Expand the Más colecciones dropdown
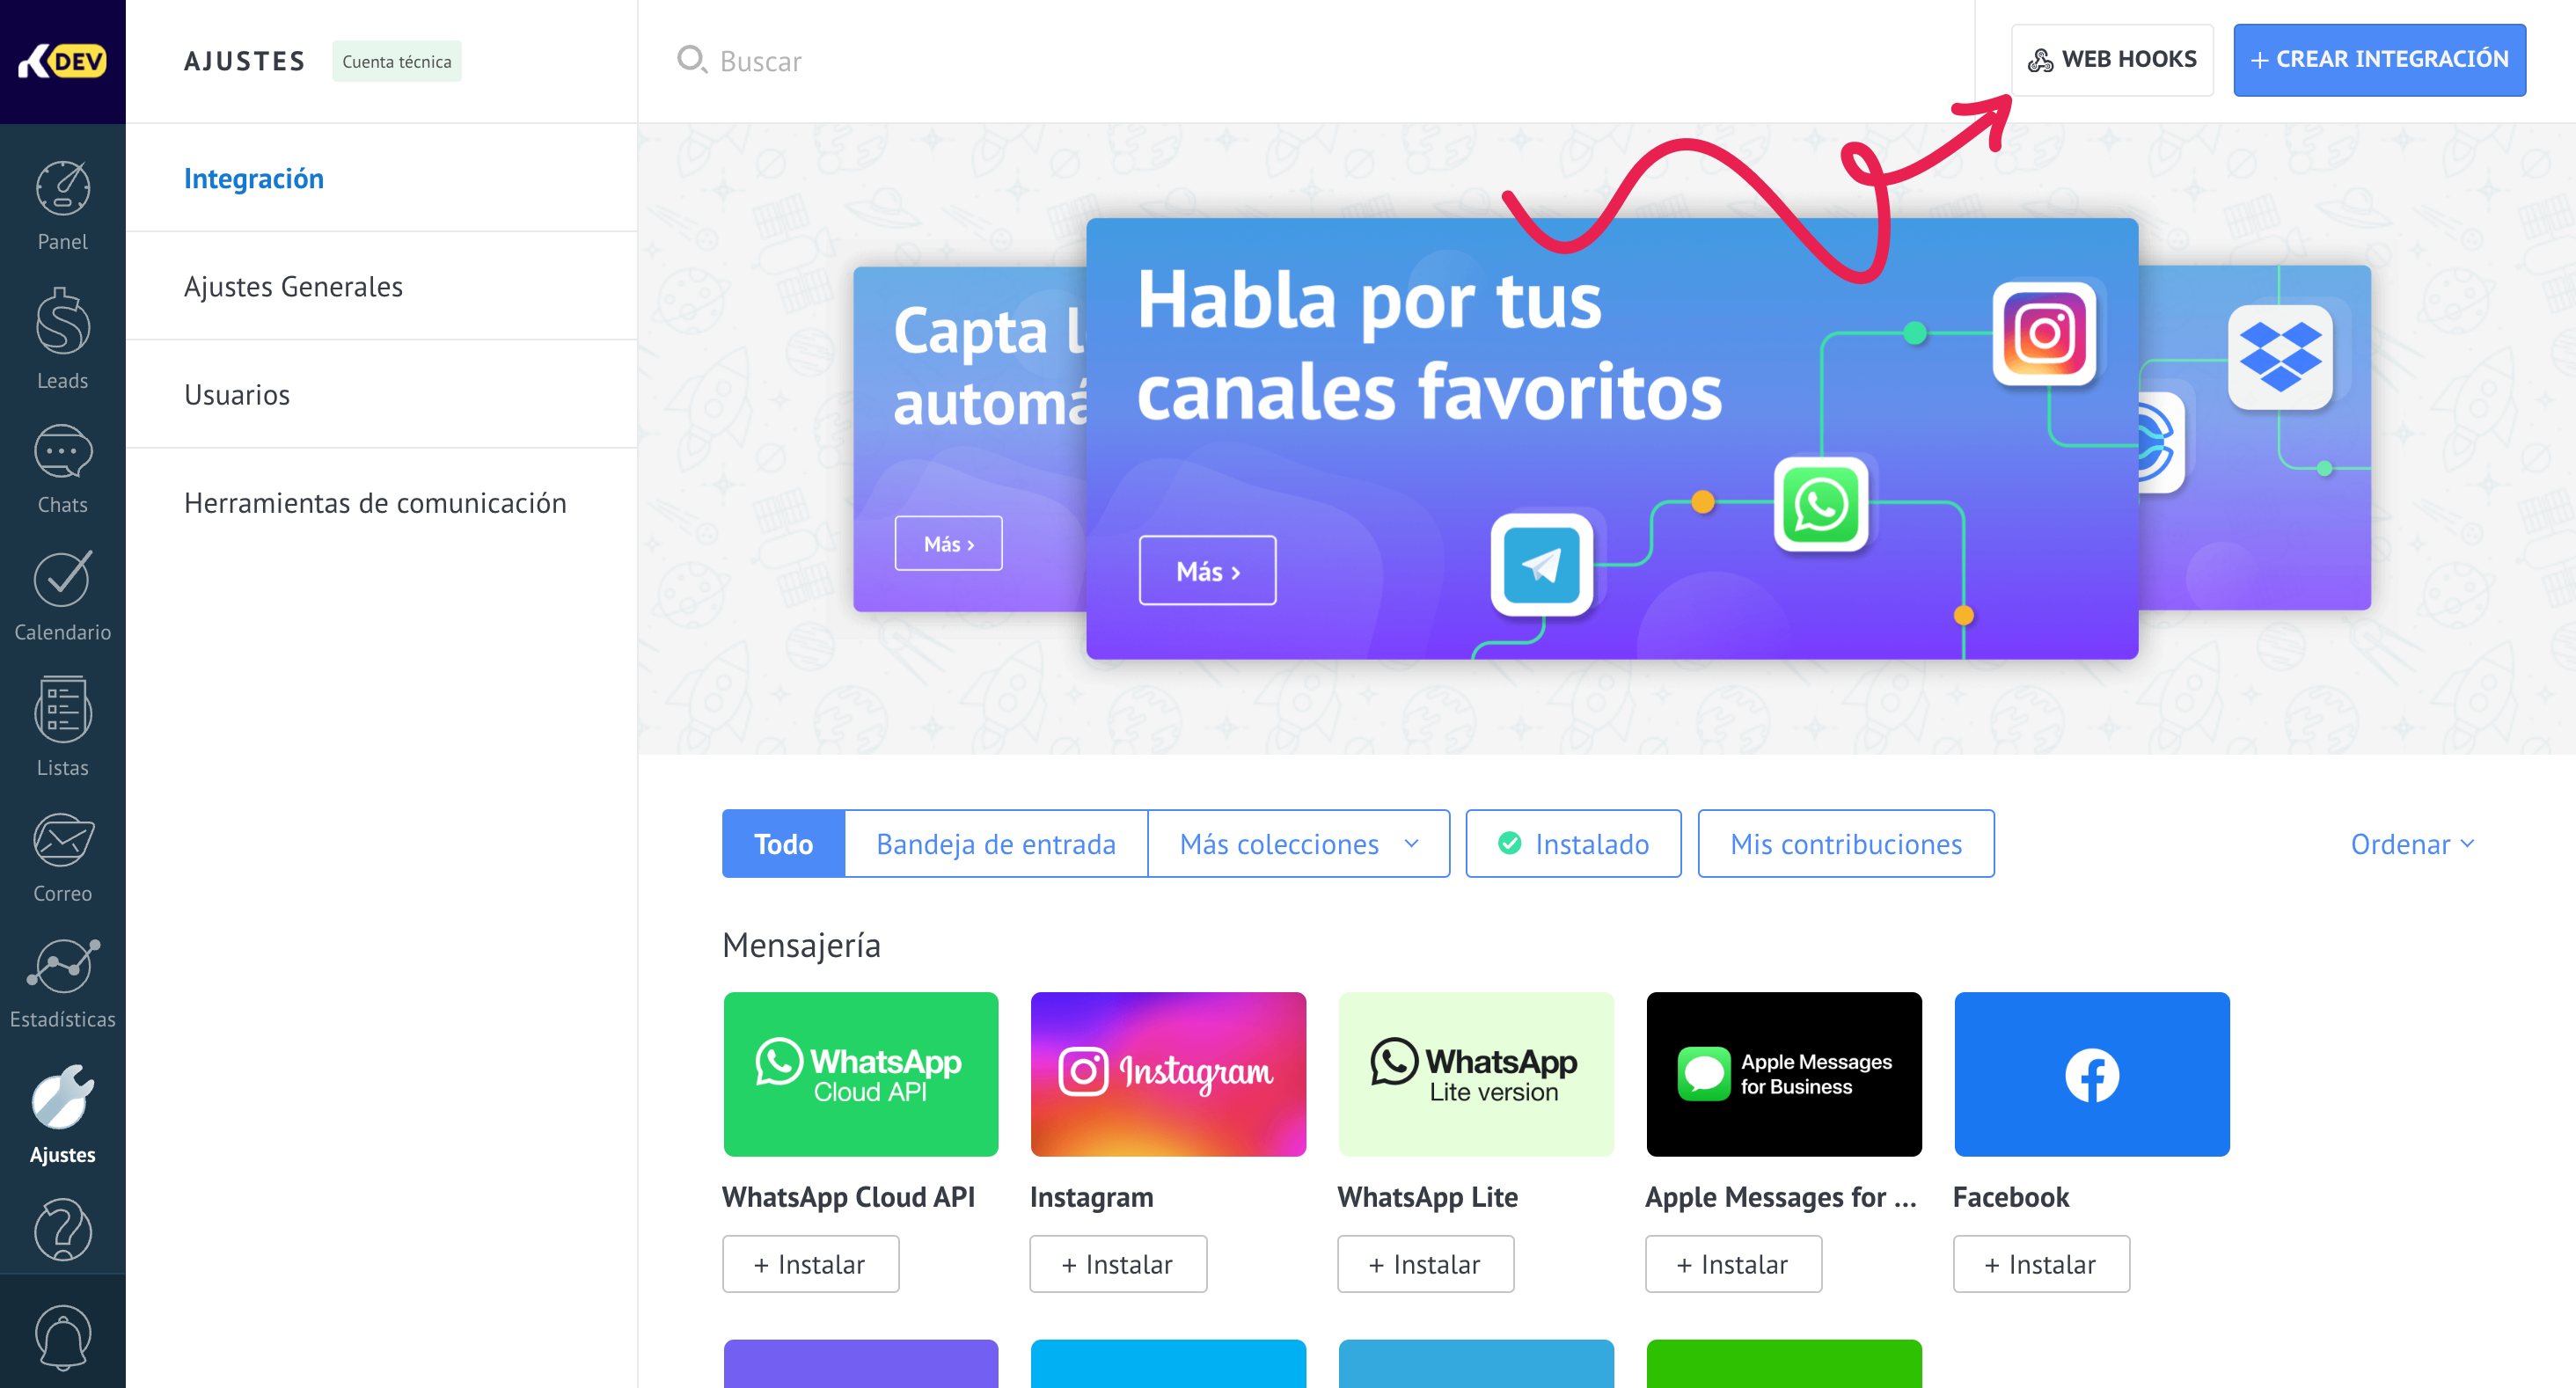 click(1298, 844)
